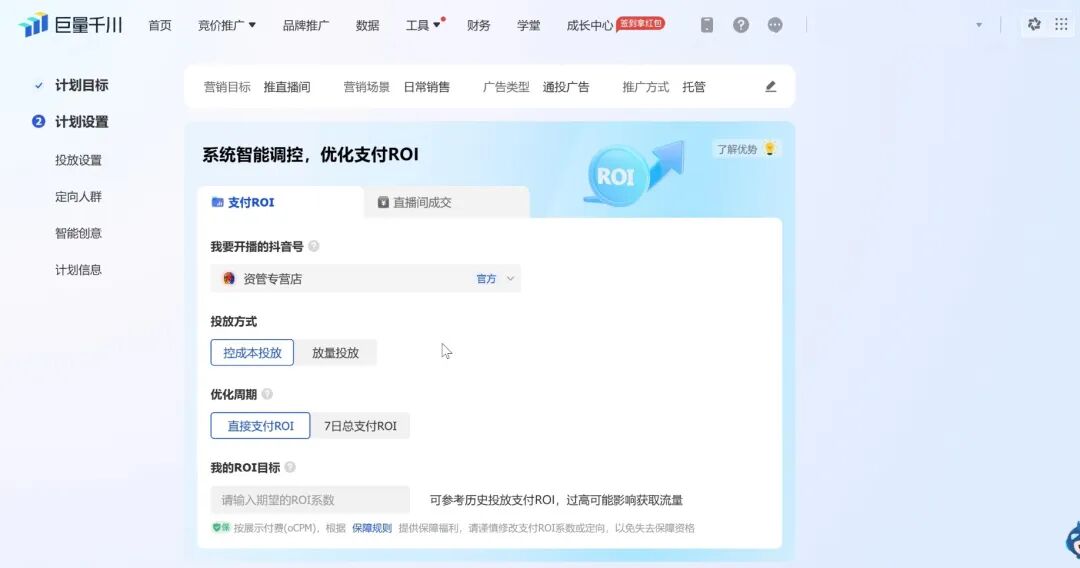Open the 保障规则 link

372,528
